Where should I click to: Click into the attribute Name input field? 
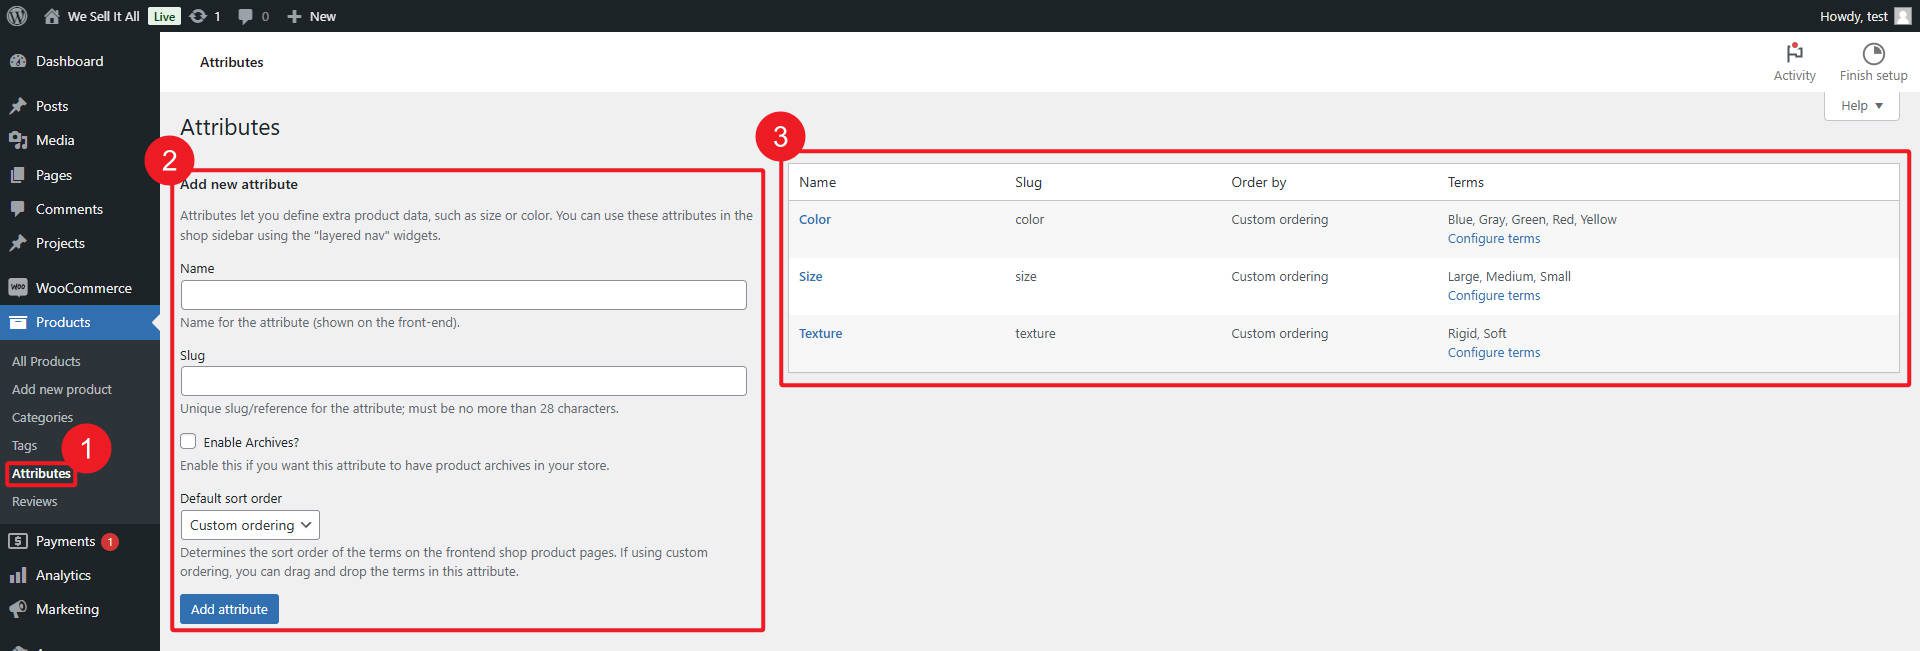coord(463,295)
